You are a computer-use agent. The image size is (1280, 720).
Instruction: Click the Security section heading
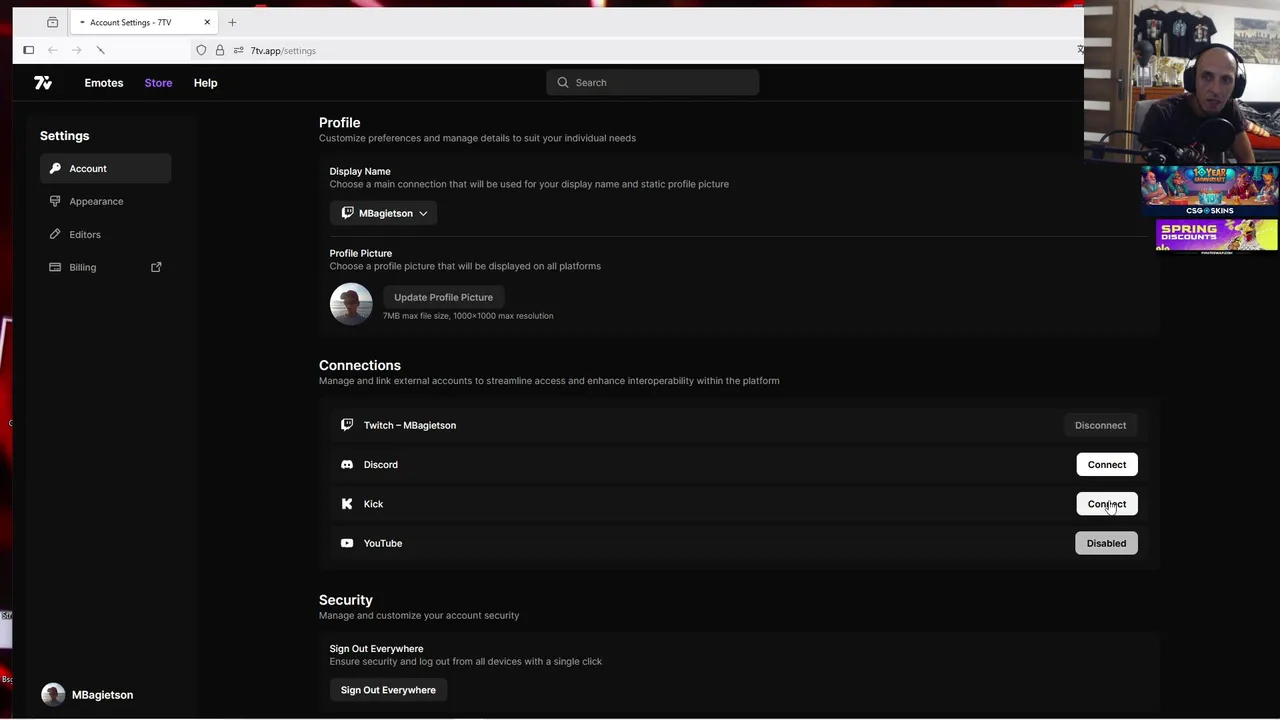[346, 600]
